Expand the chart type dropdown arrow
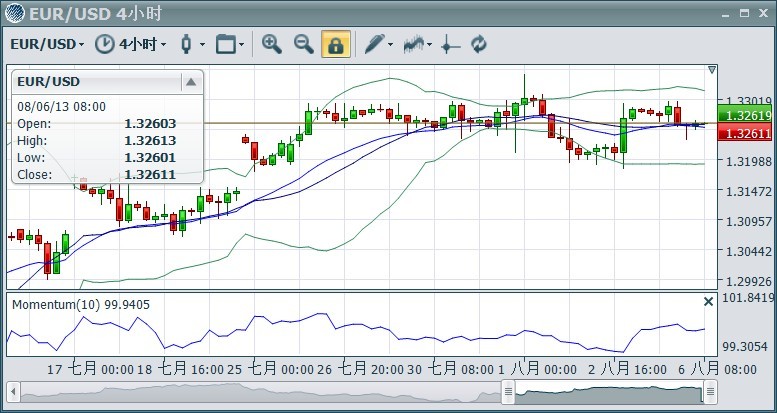The height and width of the screenshot is (413, 777). click(202, 45)
